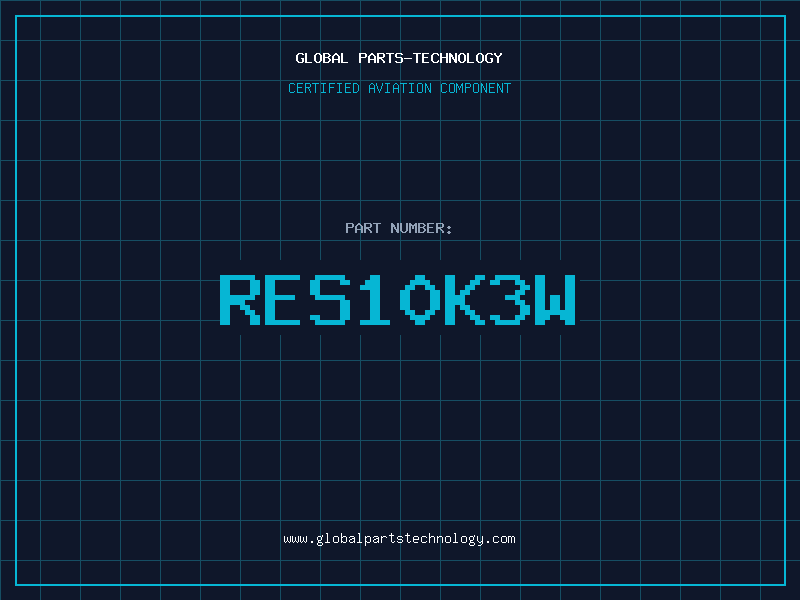Click the GLOBAL PARTS-TECHNOLOGY heading
The image size is (800, 600).
tap(399, 58)
